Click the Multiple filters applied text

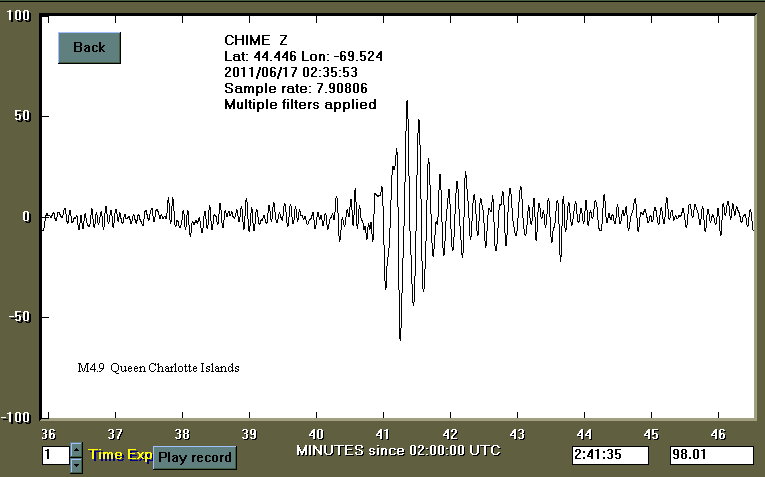point(300,104)
